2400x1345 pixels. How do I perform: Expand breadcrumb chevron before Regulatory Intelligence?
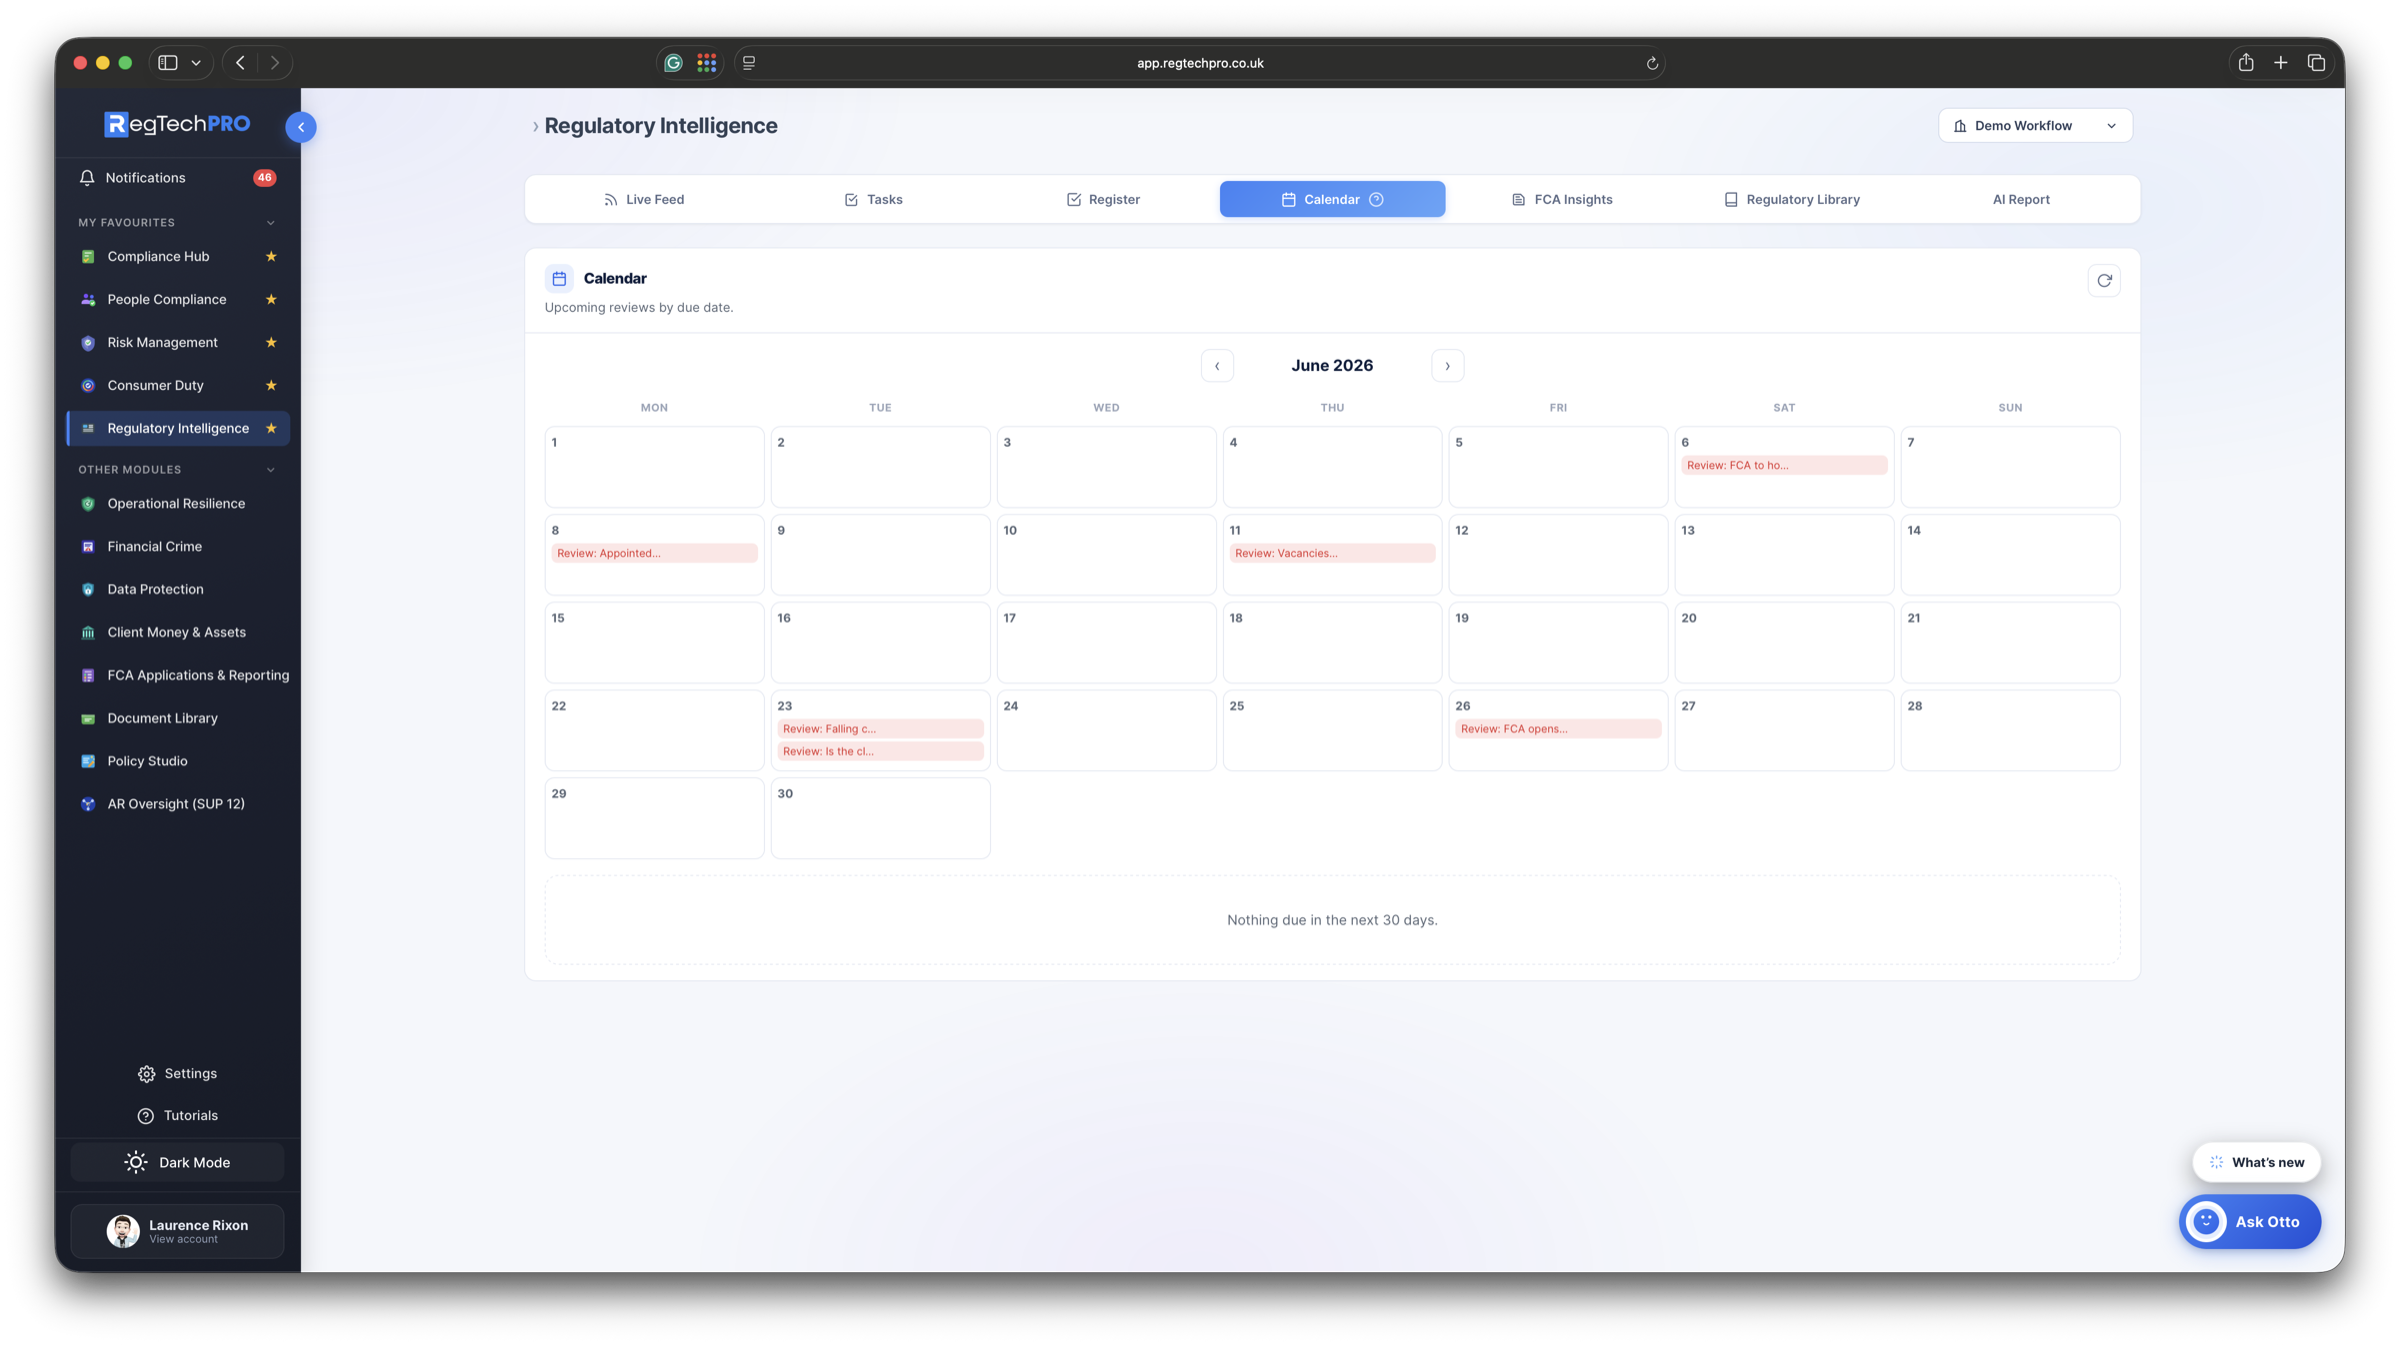tap(535, 127)
